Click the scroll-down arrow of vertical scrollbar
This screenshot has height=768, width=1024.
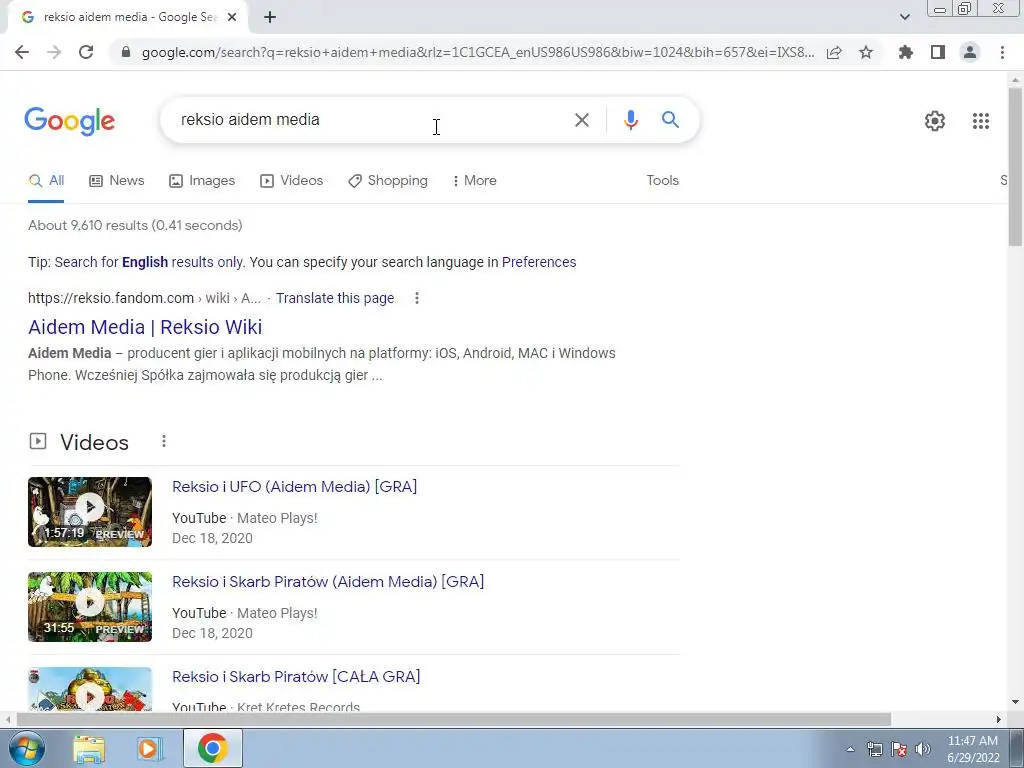[1015, 703]
